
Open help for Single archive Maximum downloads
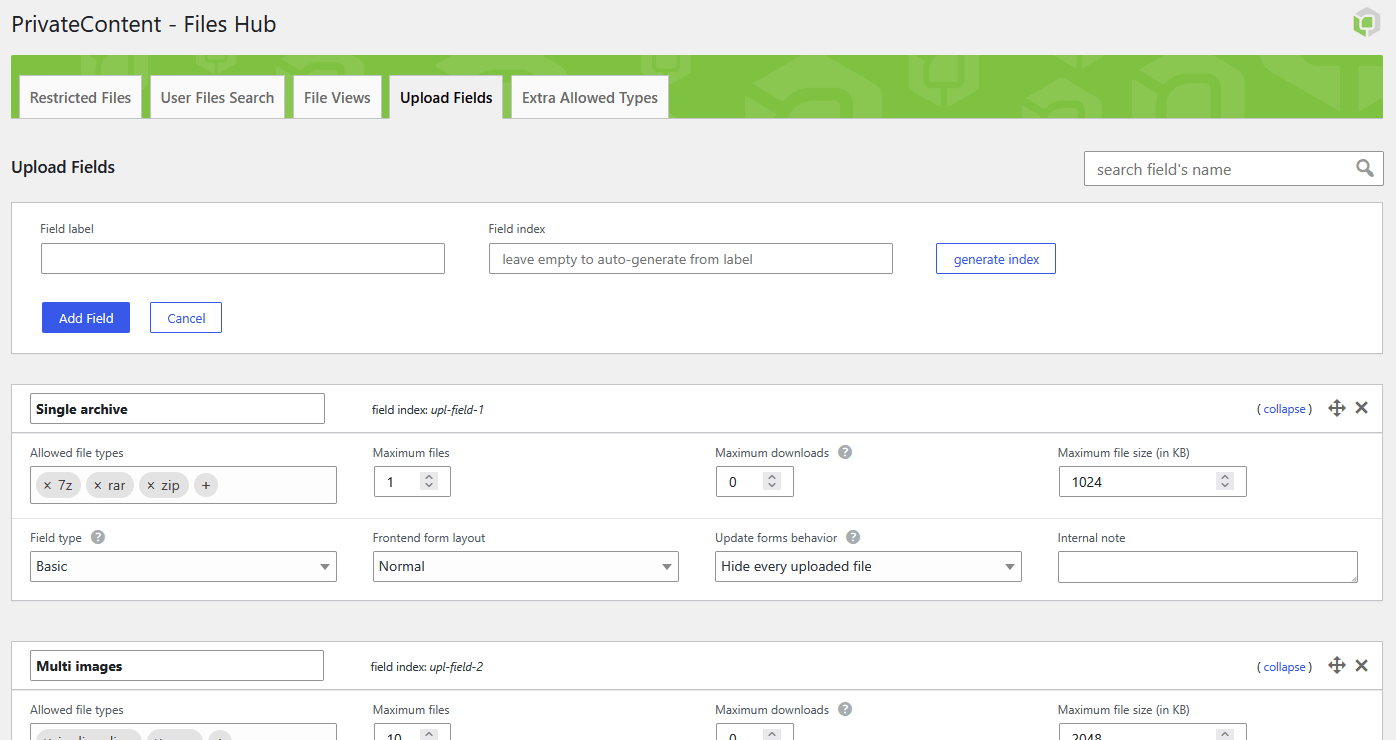845,452
